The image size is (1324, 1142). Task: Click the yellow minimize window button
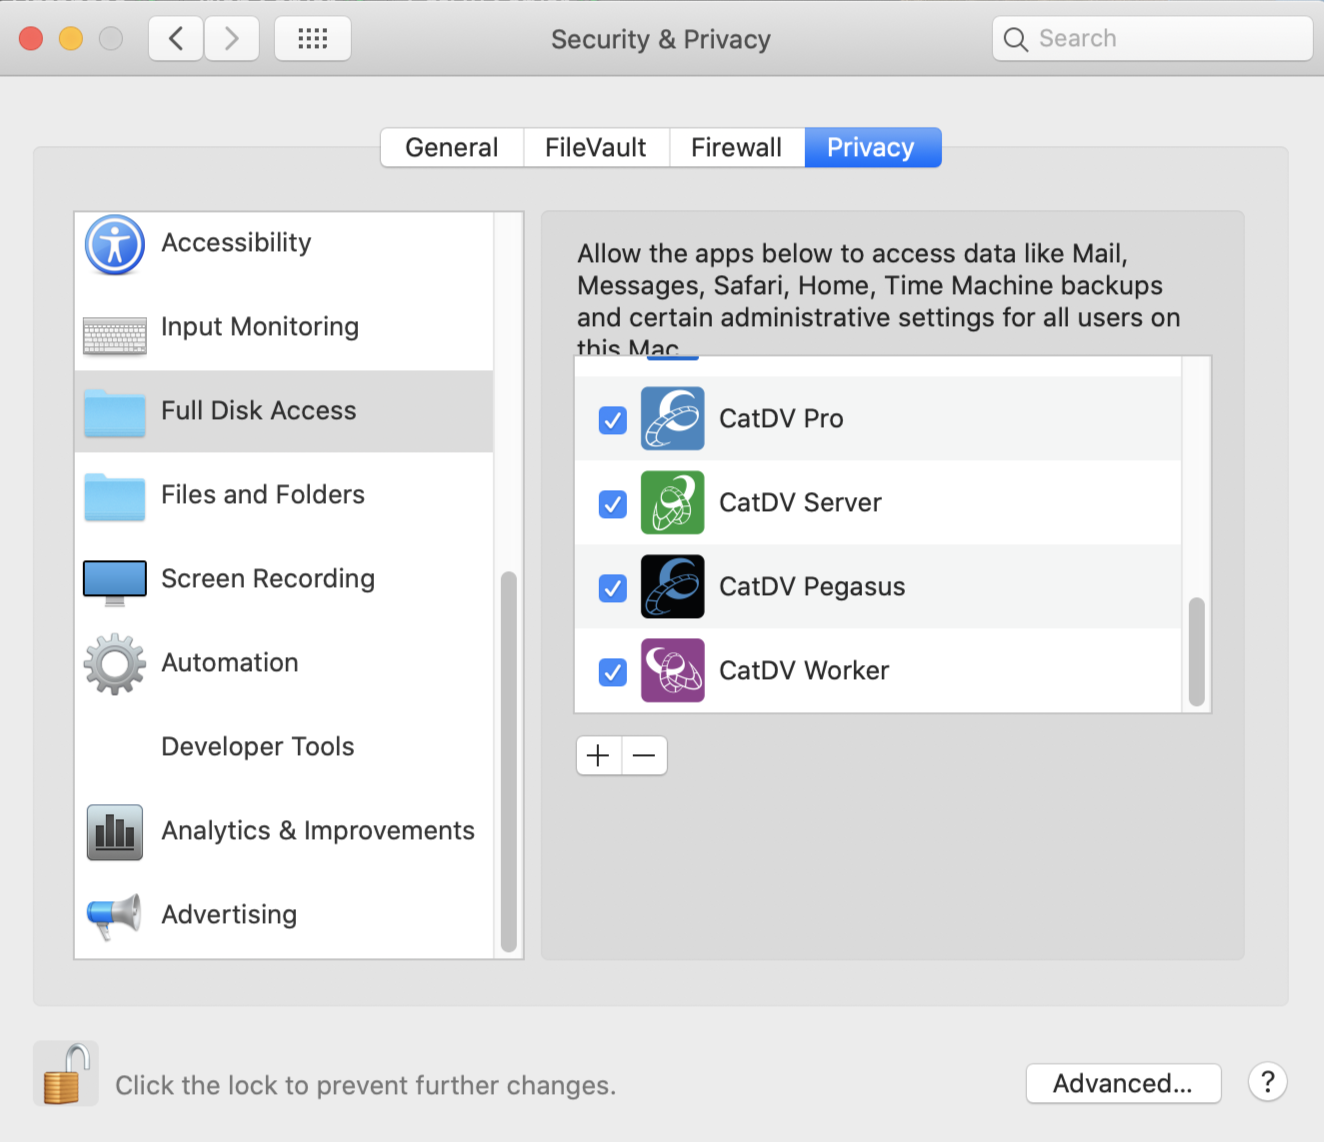pyautogui.click(x=71, y=38)
